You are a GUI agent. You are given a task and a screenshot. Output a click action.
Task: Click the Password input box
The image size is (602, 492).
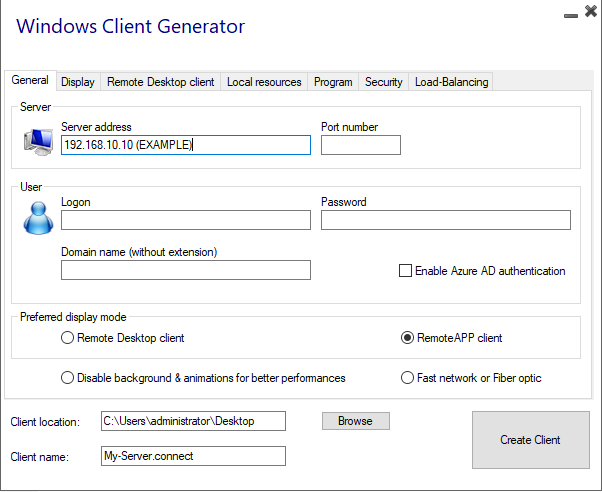click(x=445, y=220)
